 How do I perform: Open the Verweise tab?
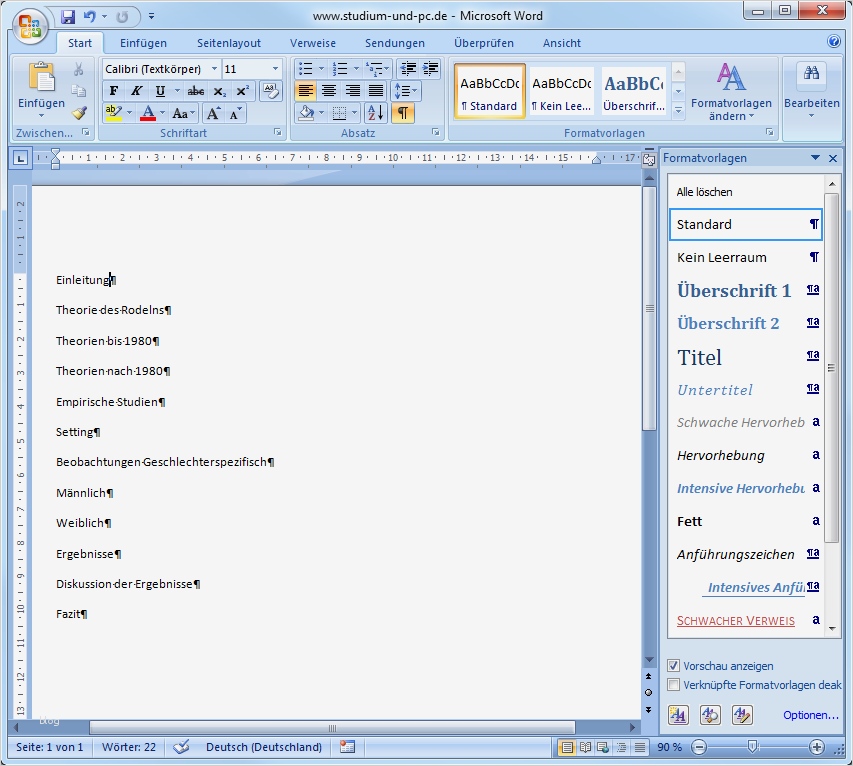313,43
